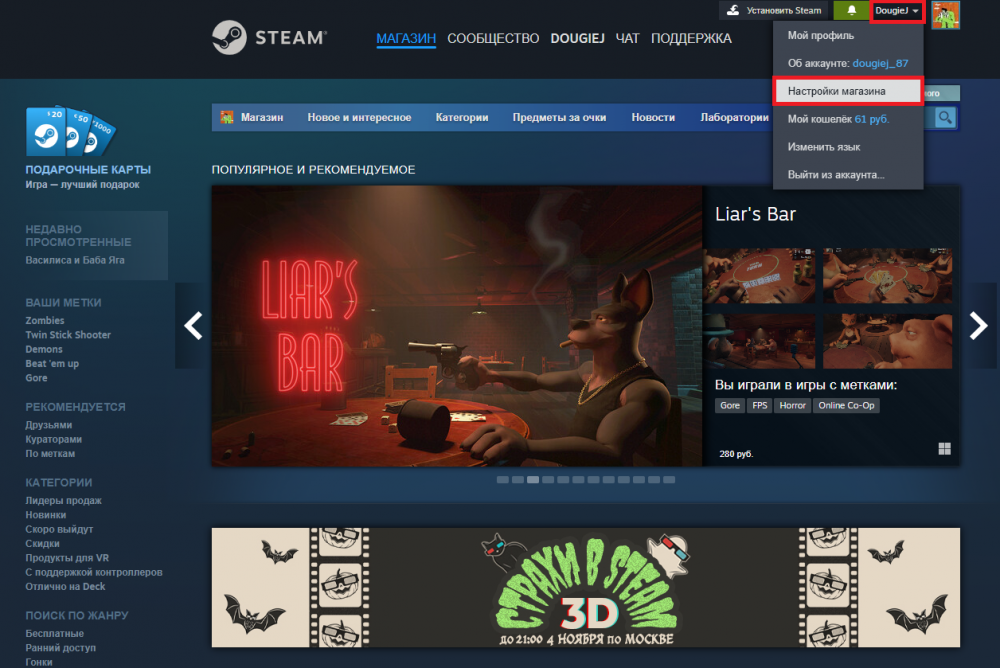Click the gift cards image
The image size is (1000, 668).
click(70, 131)
